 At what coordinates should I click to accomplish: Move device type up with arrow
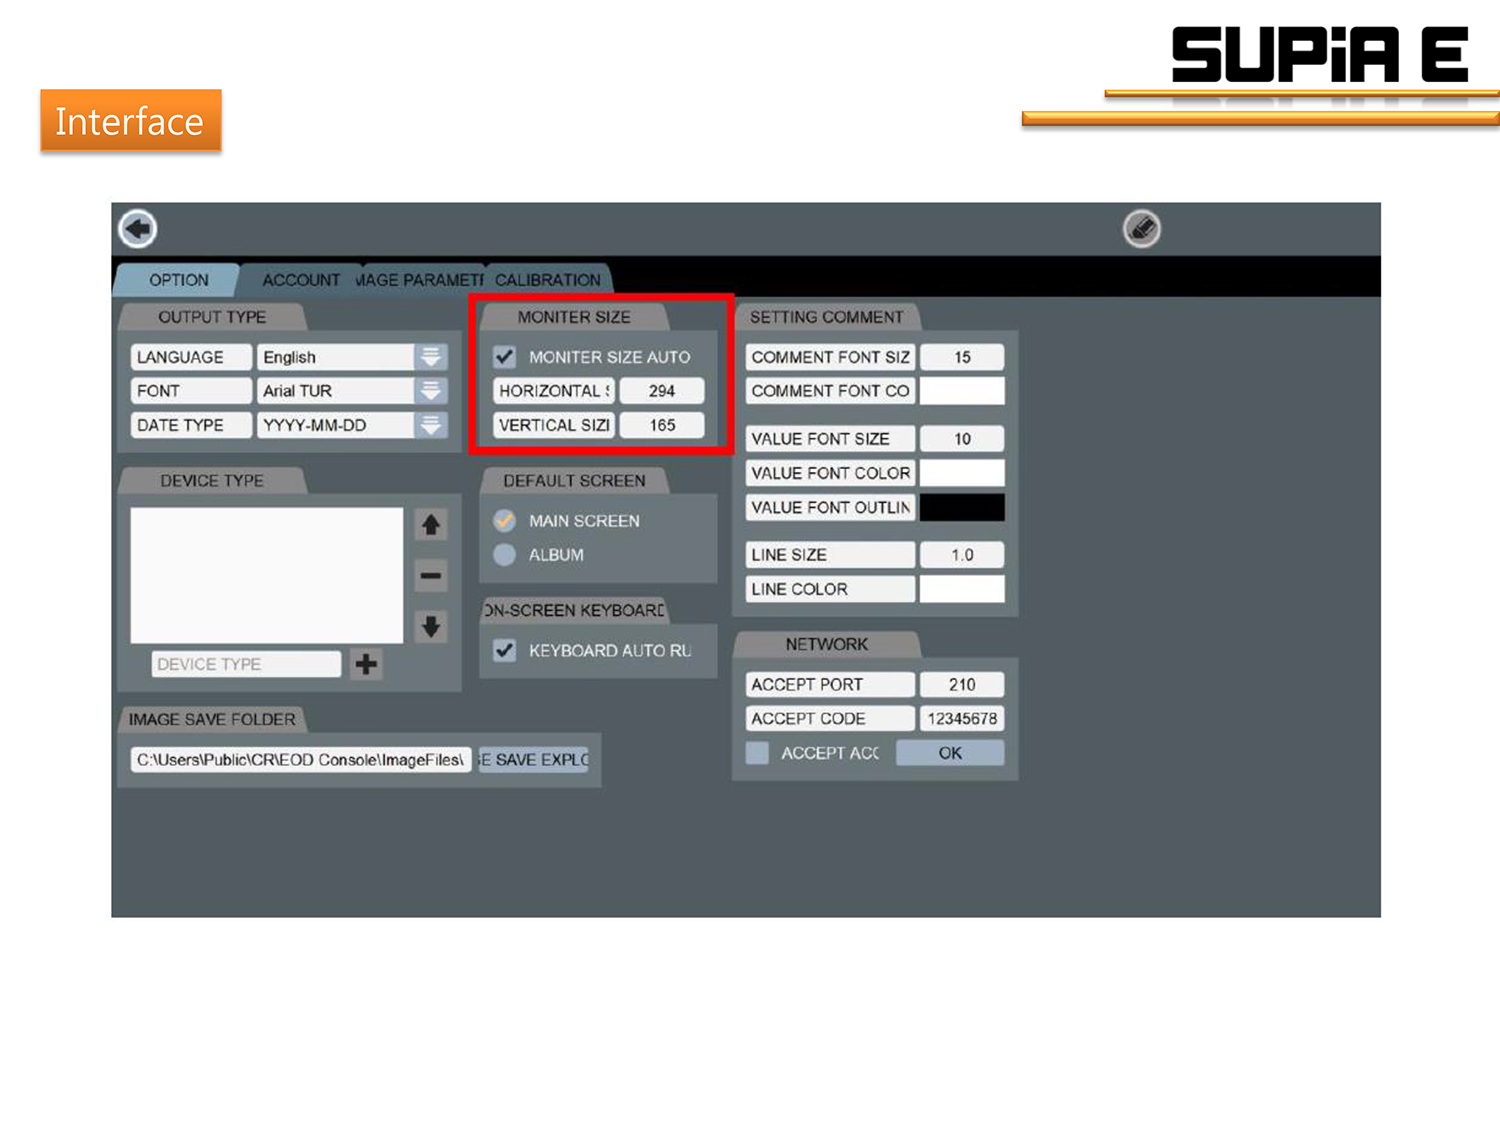(431, 525)
